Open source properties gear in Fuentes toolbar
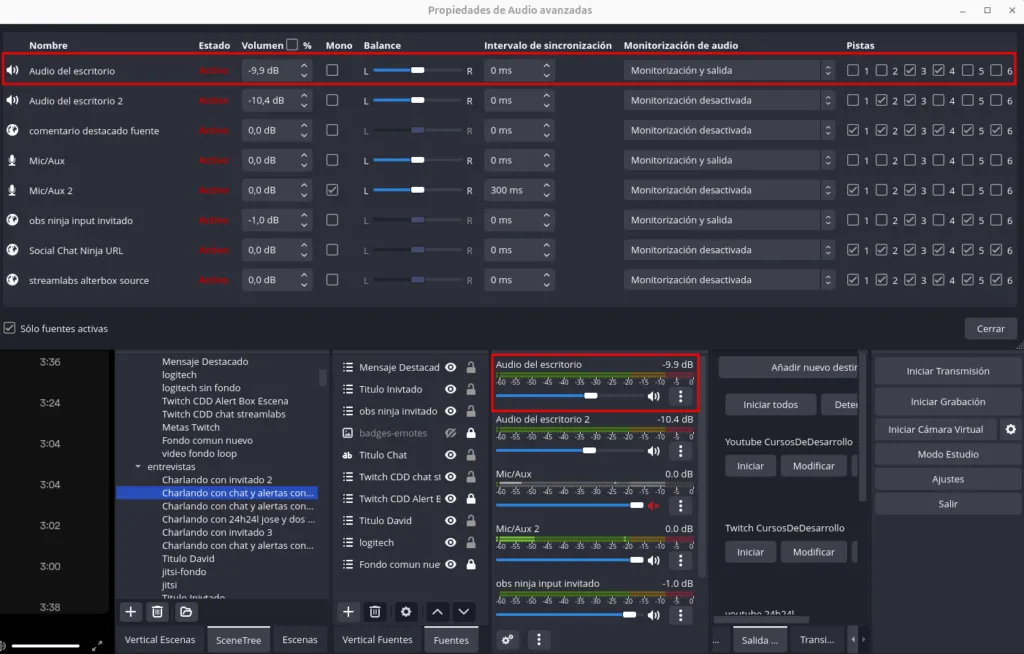The width and height of the screenshot is (1024, 654). click(x=406, y=611)
